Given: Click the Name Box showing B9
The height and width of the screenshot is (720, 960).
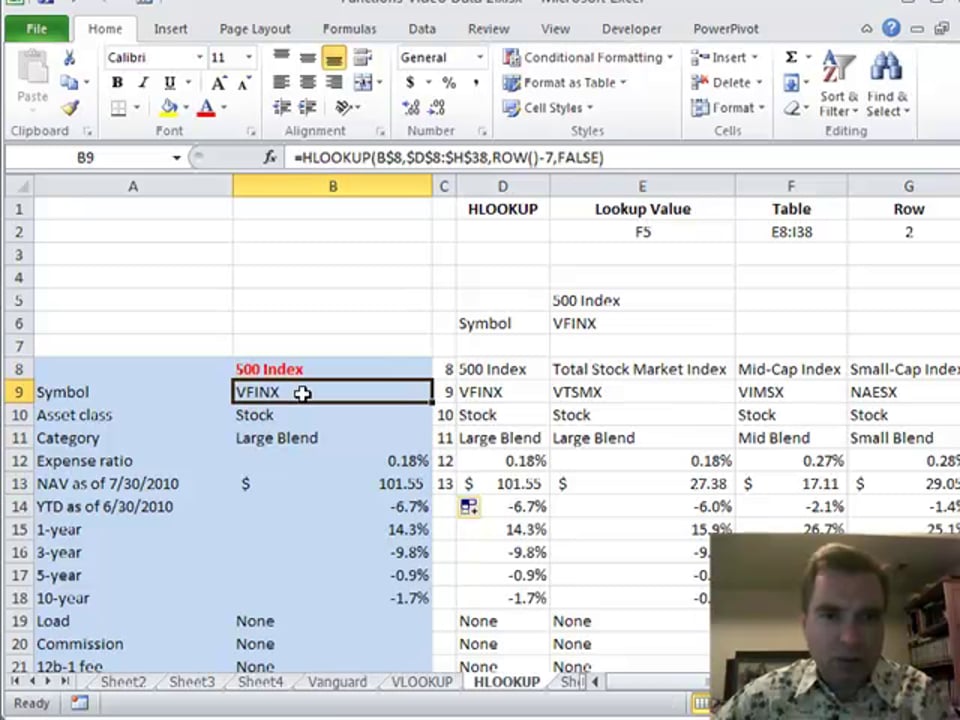Looking at the screenshot, I should (x=86, y=158).
